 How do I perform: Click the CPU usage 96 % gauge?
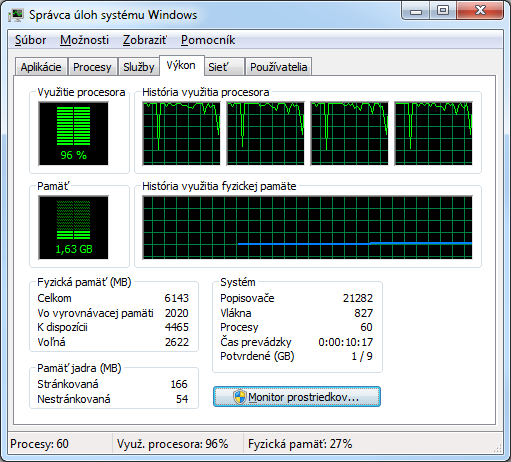(73, 134)
